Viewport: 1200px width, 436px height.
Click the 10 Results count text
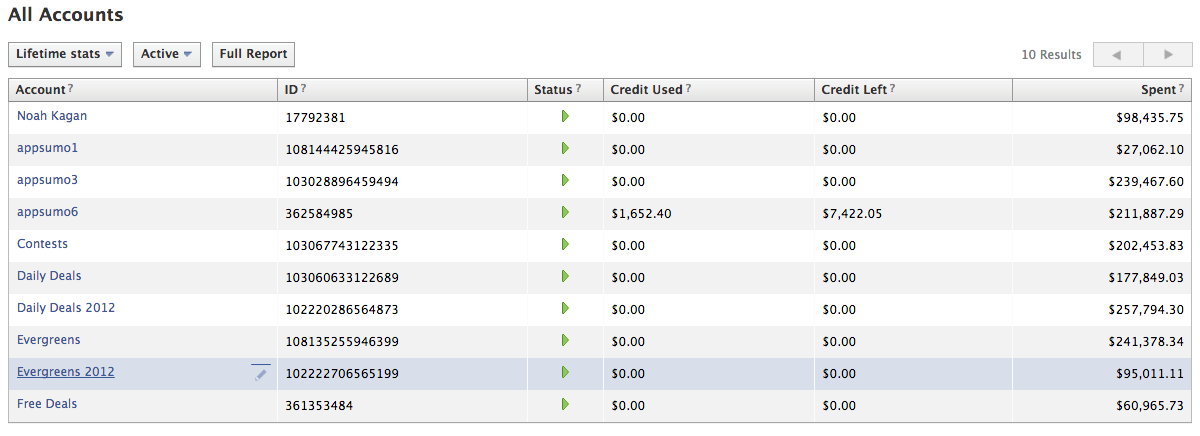click(x=1051, y=55)
